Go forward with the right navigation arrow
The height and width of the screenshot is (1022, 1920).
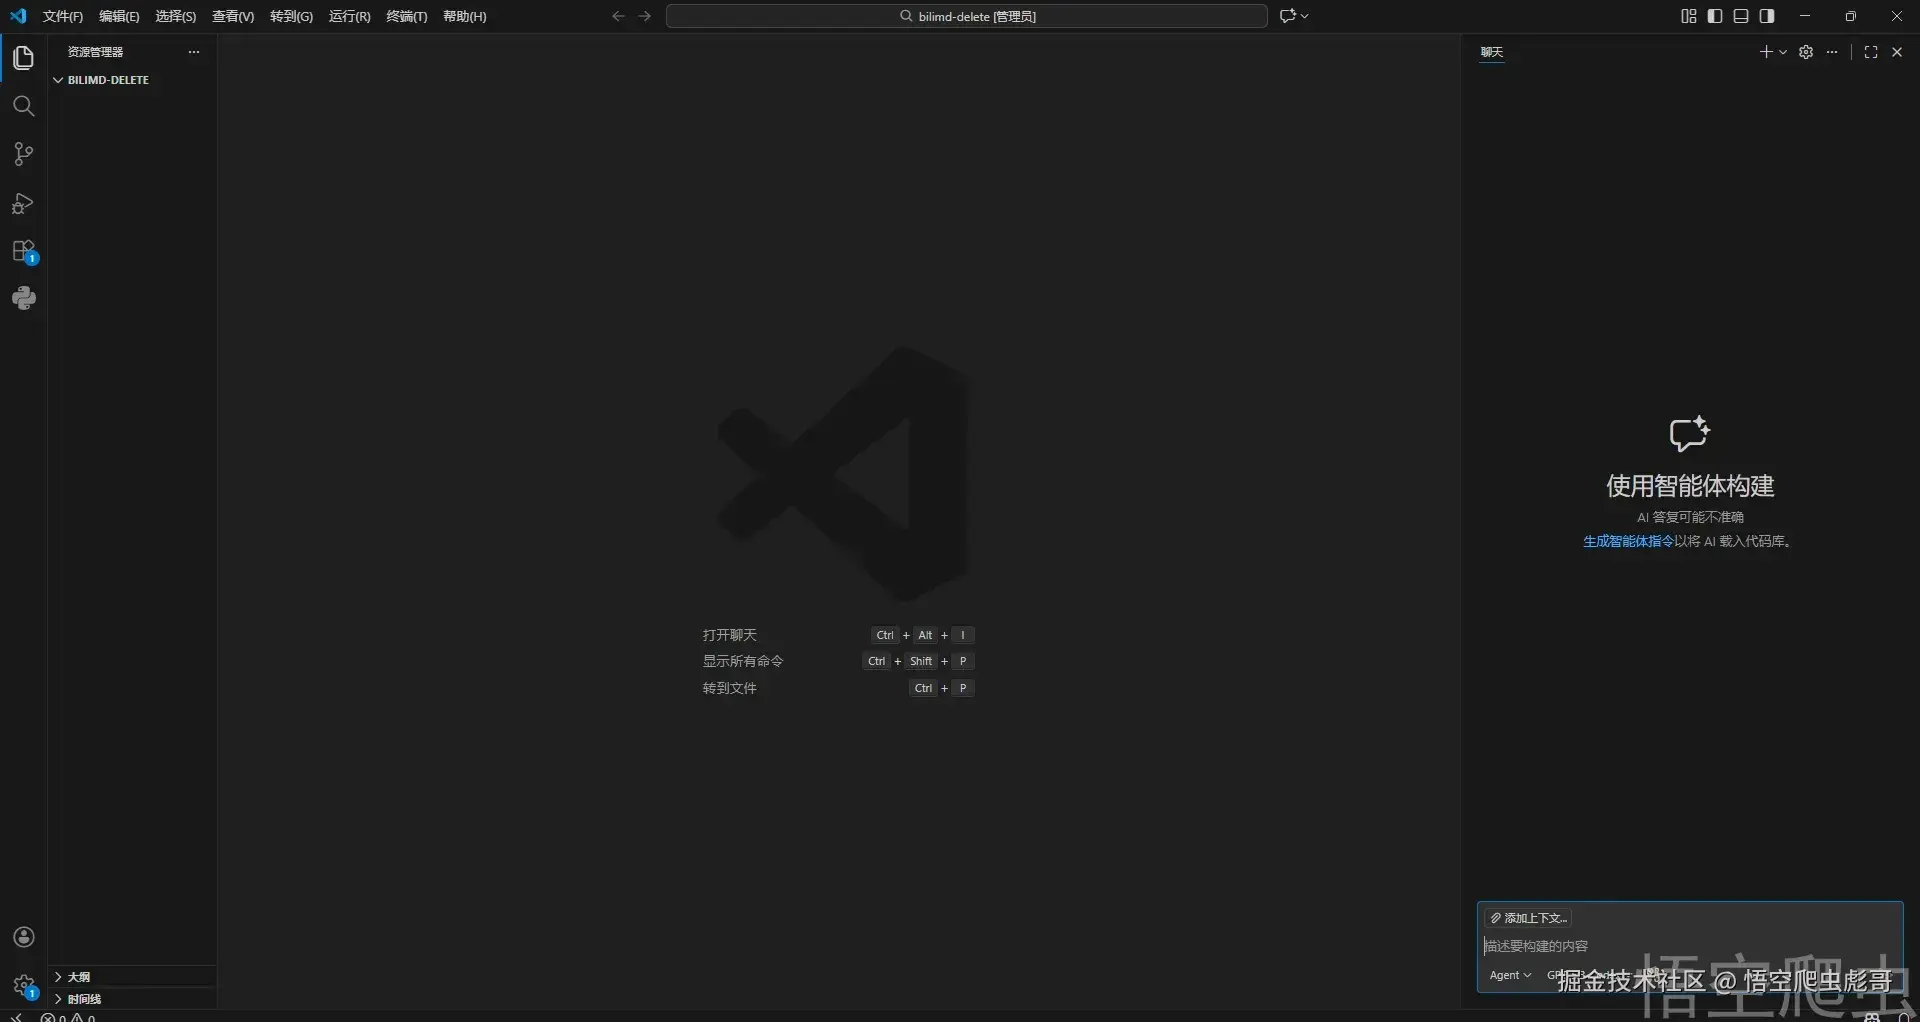[645, 16]
